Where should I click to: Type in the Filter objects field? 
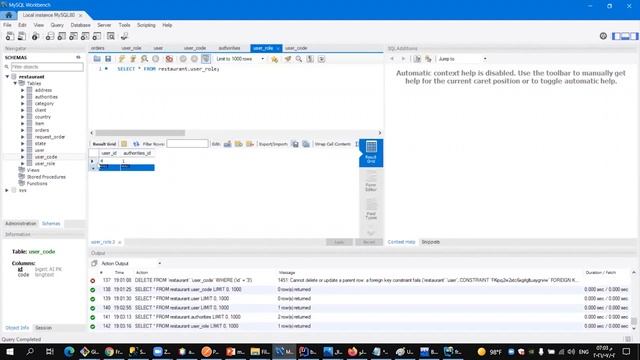click(x=47, y=67)
